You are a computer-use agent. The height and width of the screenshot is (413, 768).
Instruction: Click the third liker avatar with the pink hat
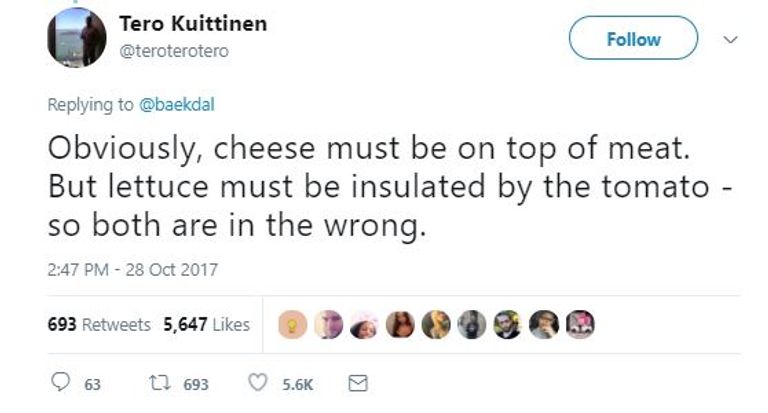[x=363, y=325]
